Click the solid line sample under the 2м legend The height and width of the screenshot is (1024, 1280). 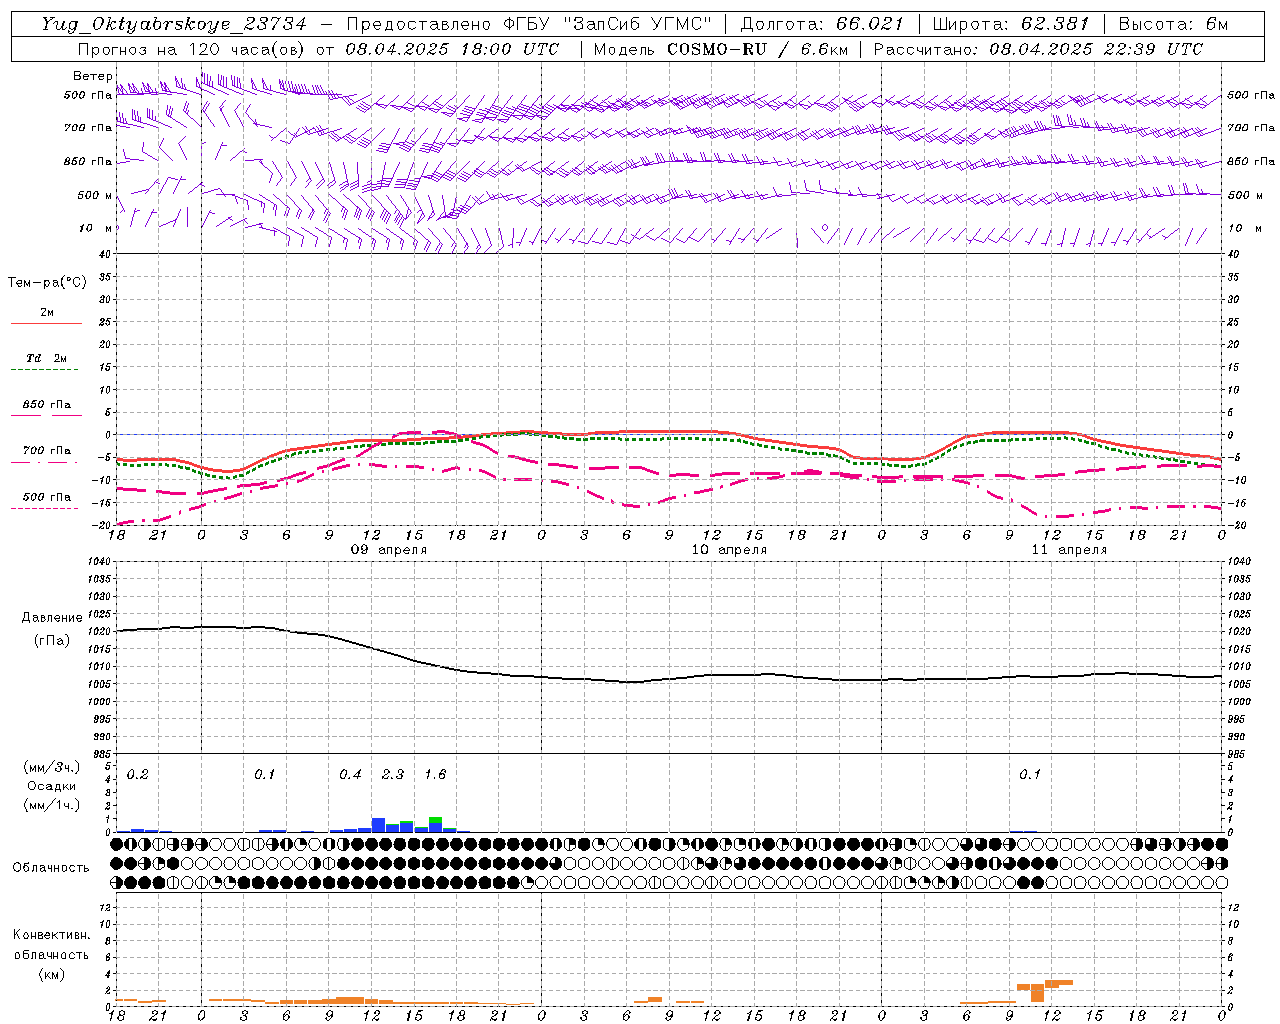46,323
